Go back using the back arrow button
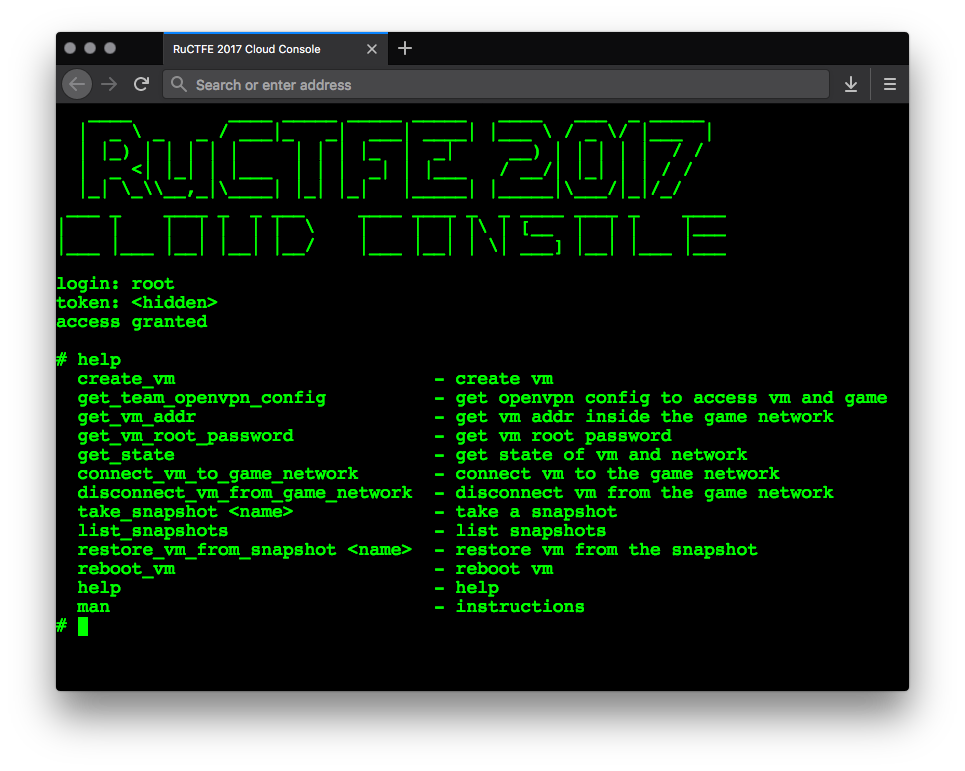This screenshot has width=965, height=771. [x=77, y=84]
